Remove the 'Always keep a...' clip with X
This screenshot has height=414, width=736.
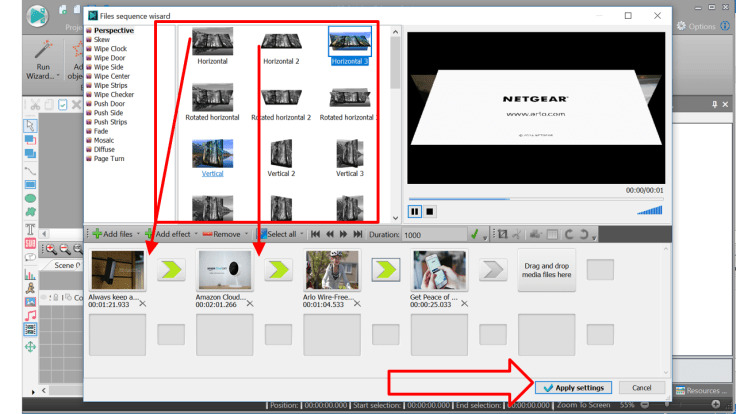[142, 304]
